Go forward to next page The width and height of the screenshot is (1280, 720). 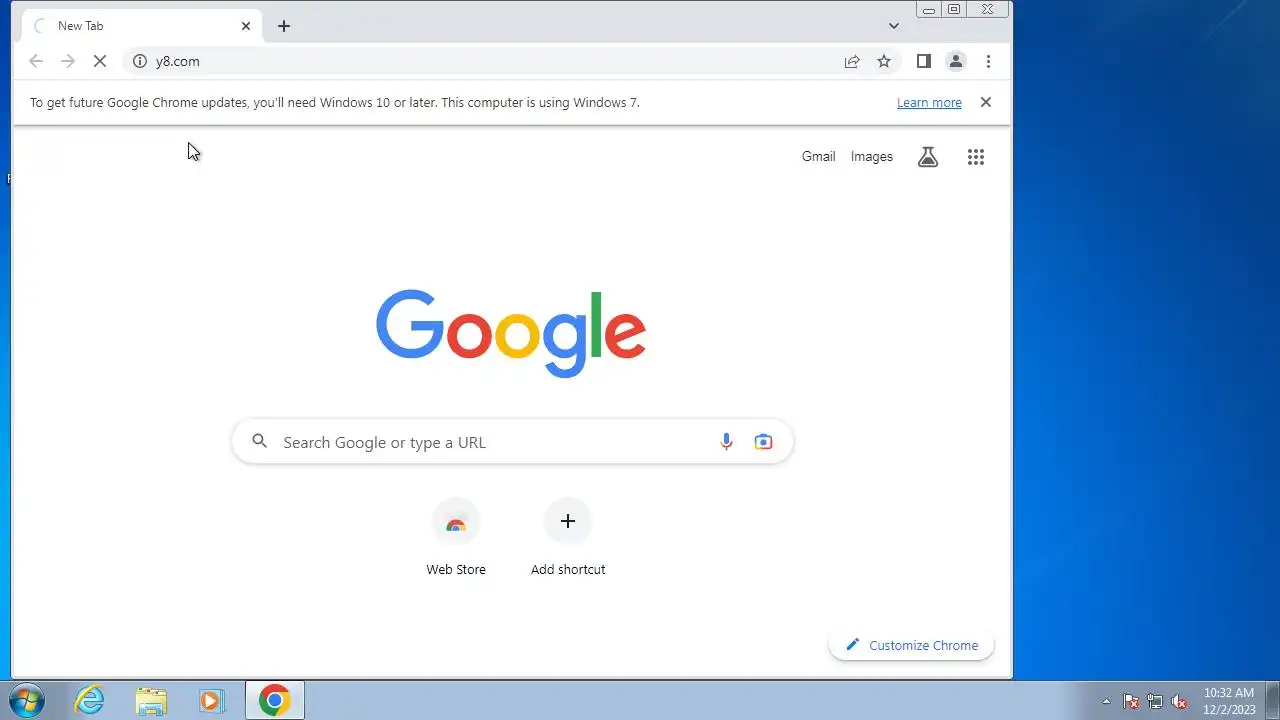(x=68, y=61)
